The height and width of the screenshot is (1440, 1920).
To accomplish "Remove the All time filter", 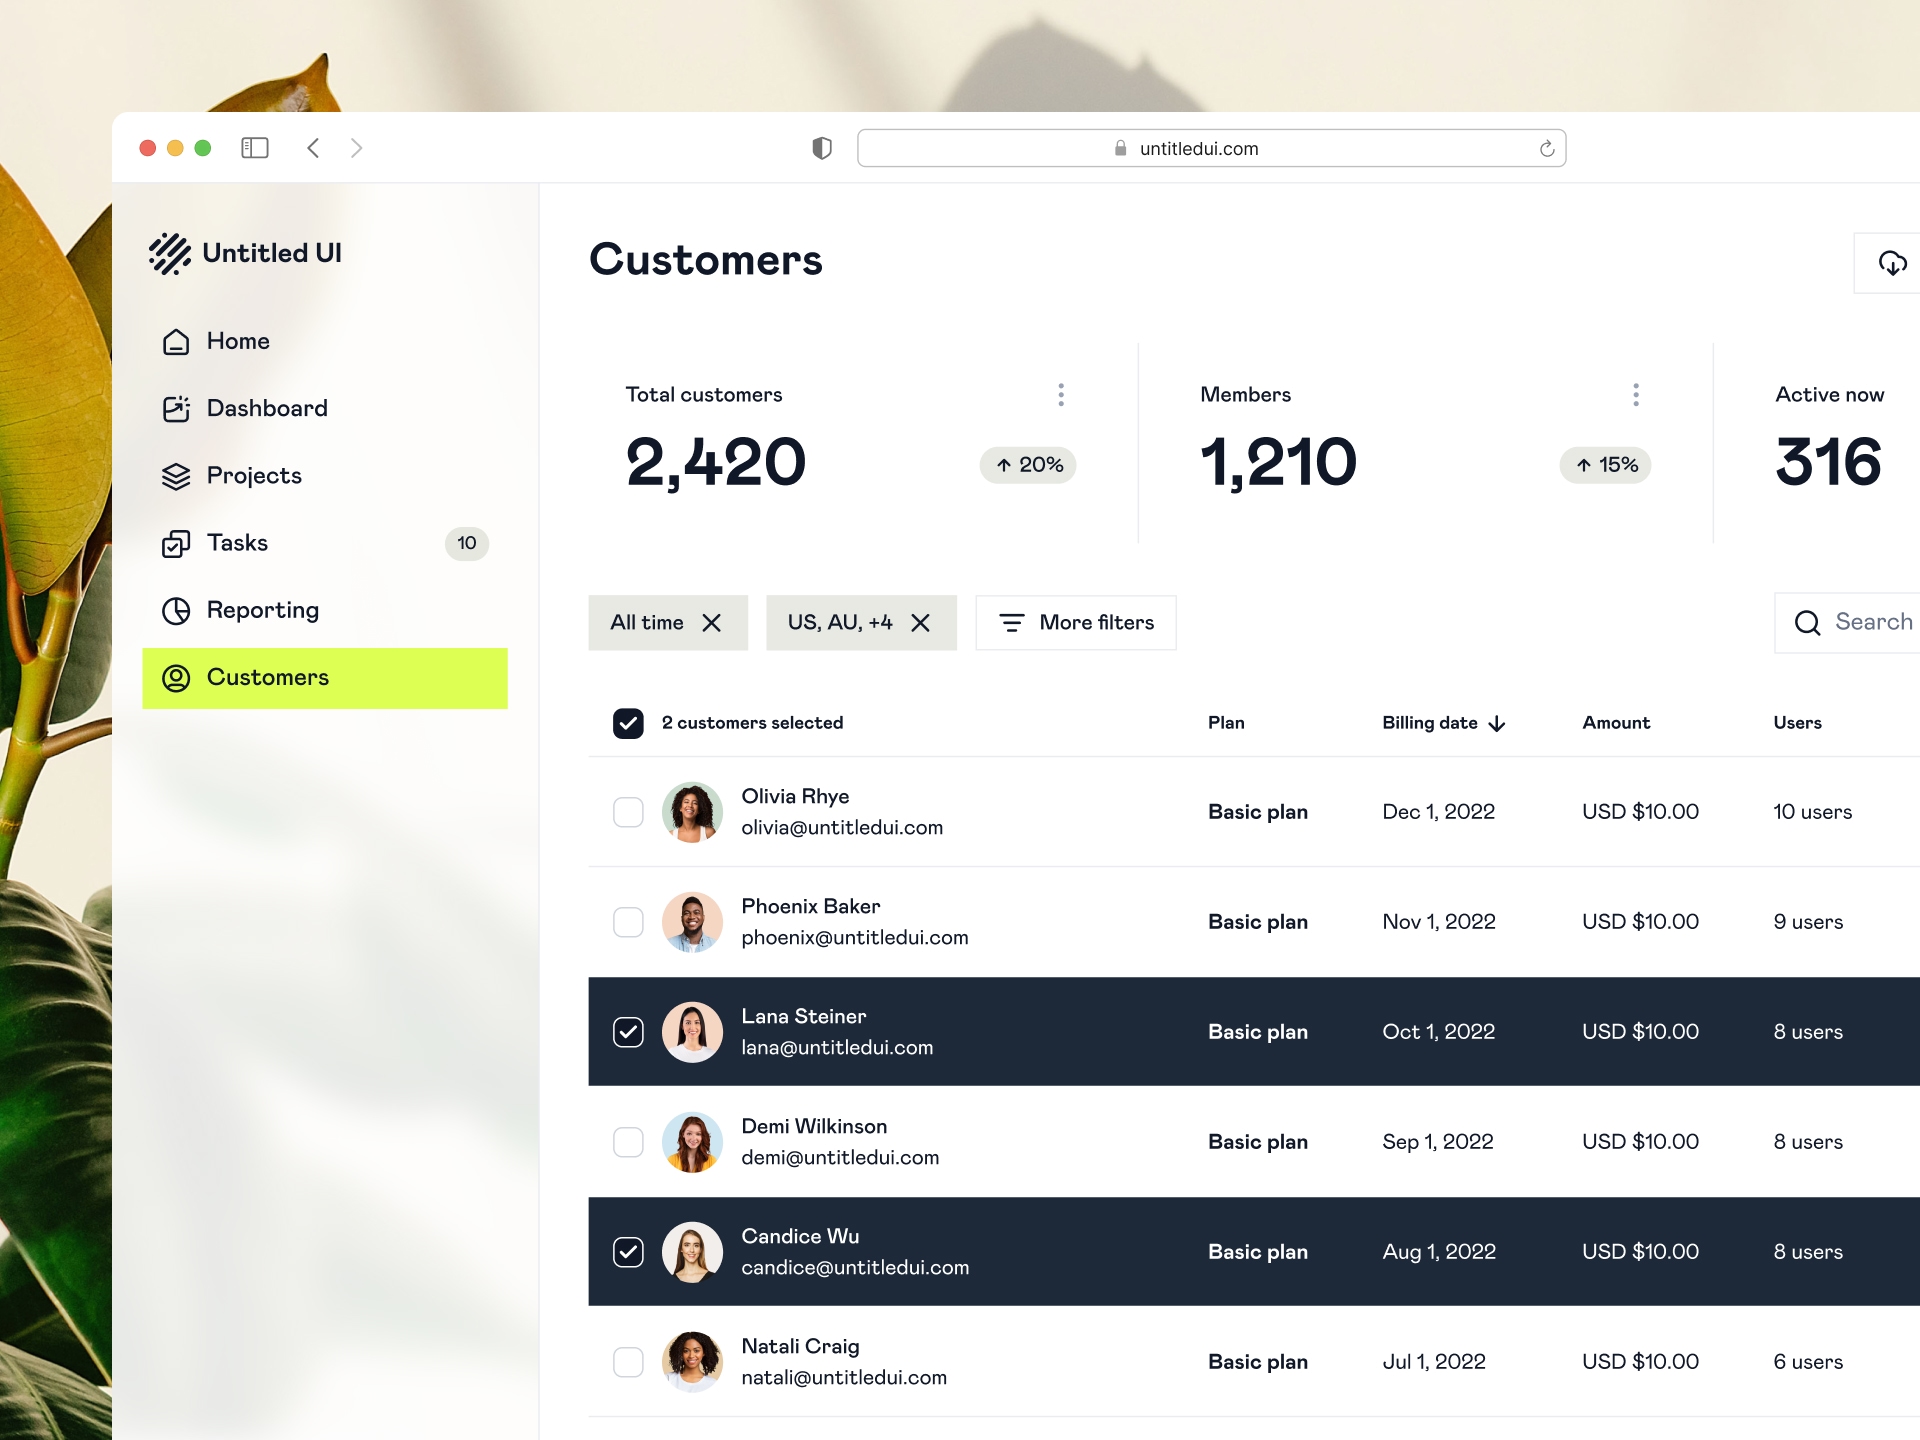I will pyautogui.click(x=714, y=622).
